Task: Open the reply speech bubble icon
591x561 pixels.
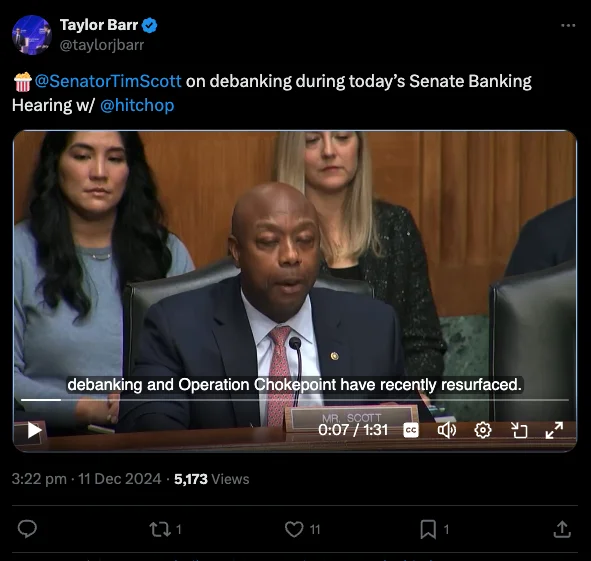Action: (x=28, y=529)
